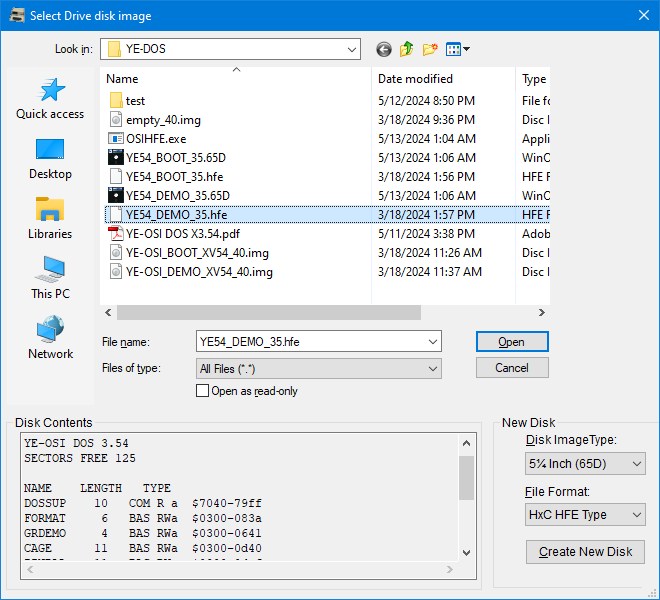Click YE-OSI DOS 3.54 header line

[x=76, y=443]
